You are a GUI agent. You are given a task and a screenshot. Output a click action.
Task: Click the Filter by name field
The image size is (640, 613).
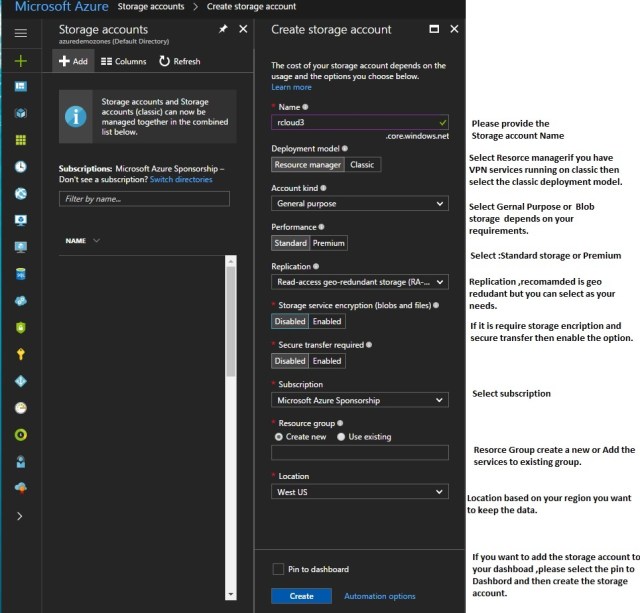point(144,199)
